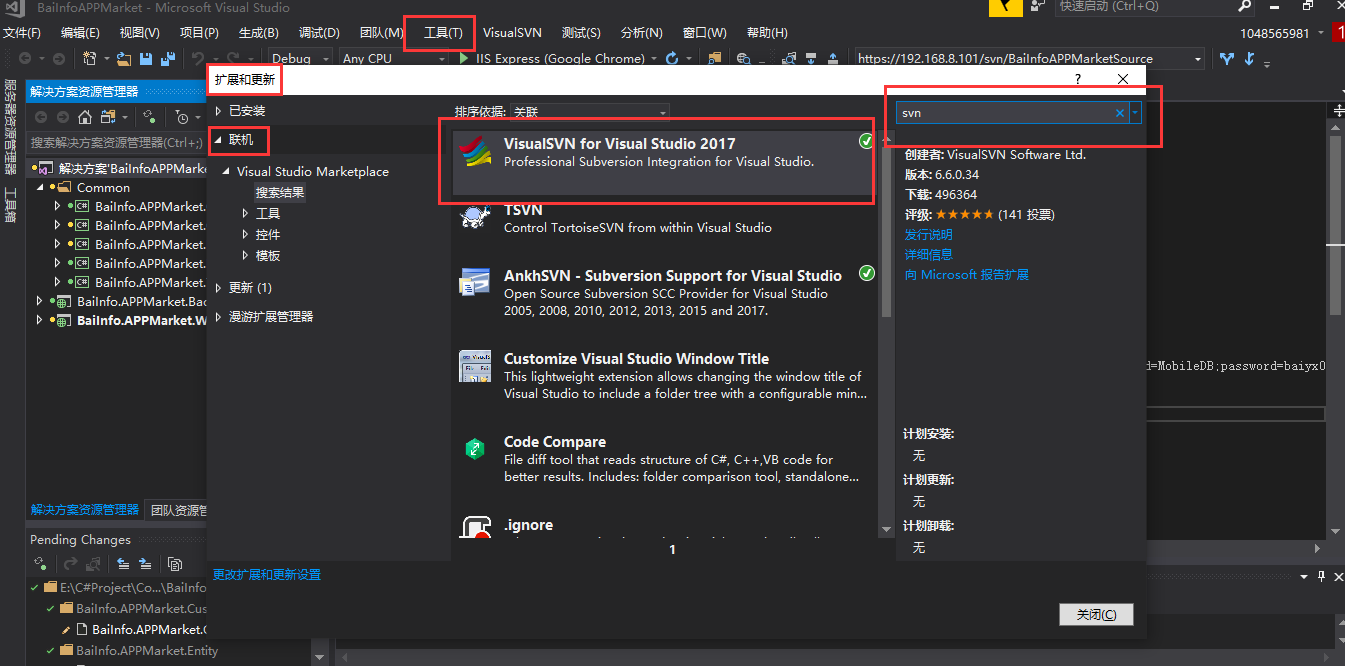The width and height of the screenshot is (1345, 666).
Task: Open the 帮助(H) menu
Action: [767, 33]
